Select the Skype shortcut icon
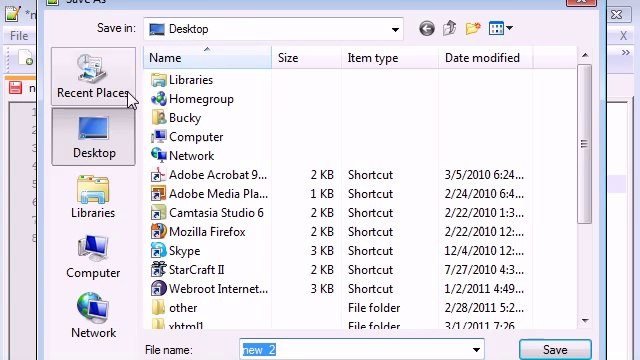Image resolution: width=640 pixels, height=360 pixels. (x=158, y=251)
